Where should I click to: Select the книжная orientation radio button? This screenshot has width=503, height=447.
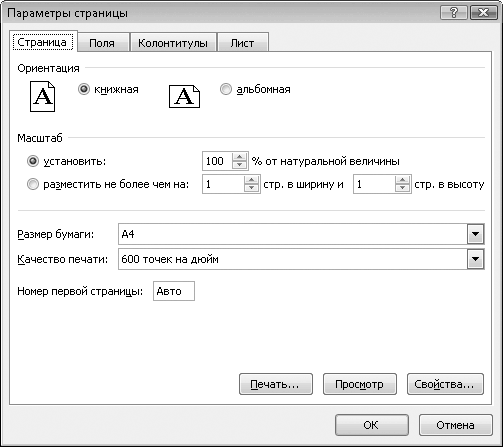point(84,89)
